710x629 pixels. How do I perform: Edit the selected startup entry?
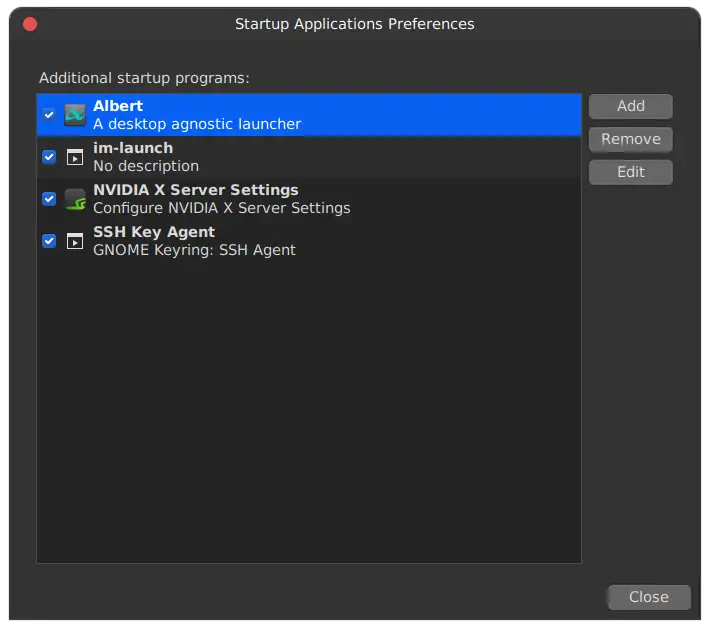point(630,173)
